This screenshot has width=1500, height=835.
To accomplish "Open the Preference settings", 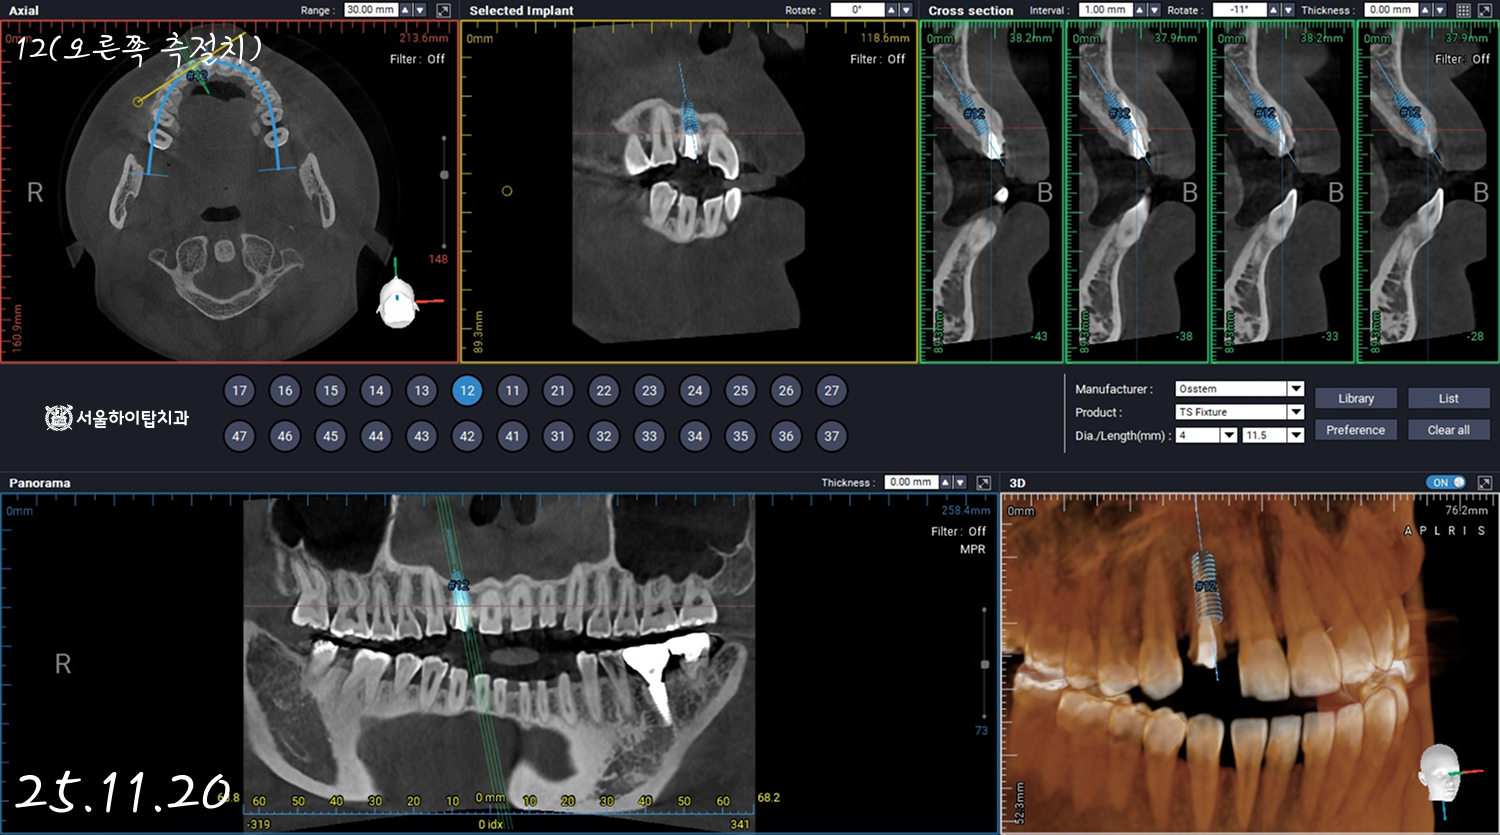I will (1356, 430).
